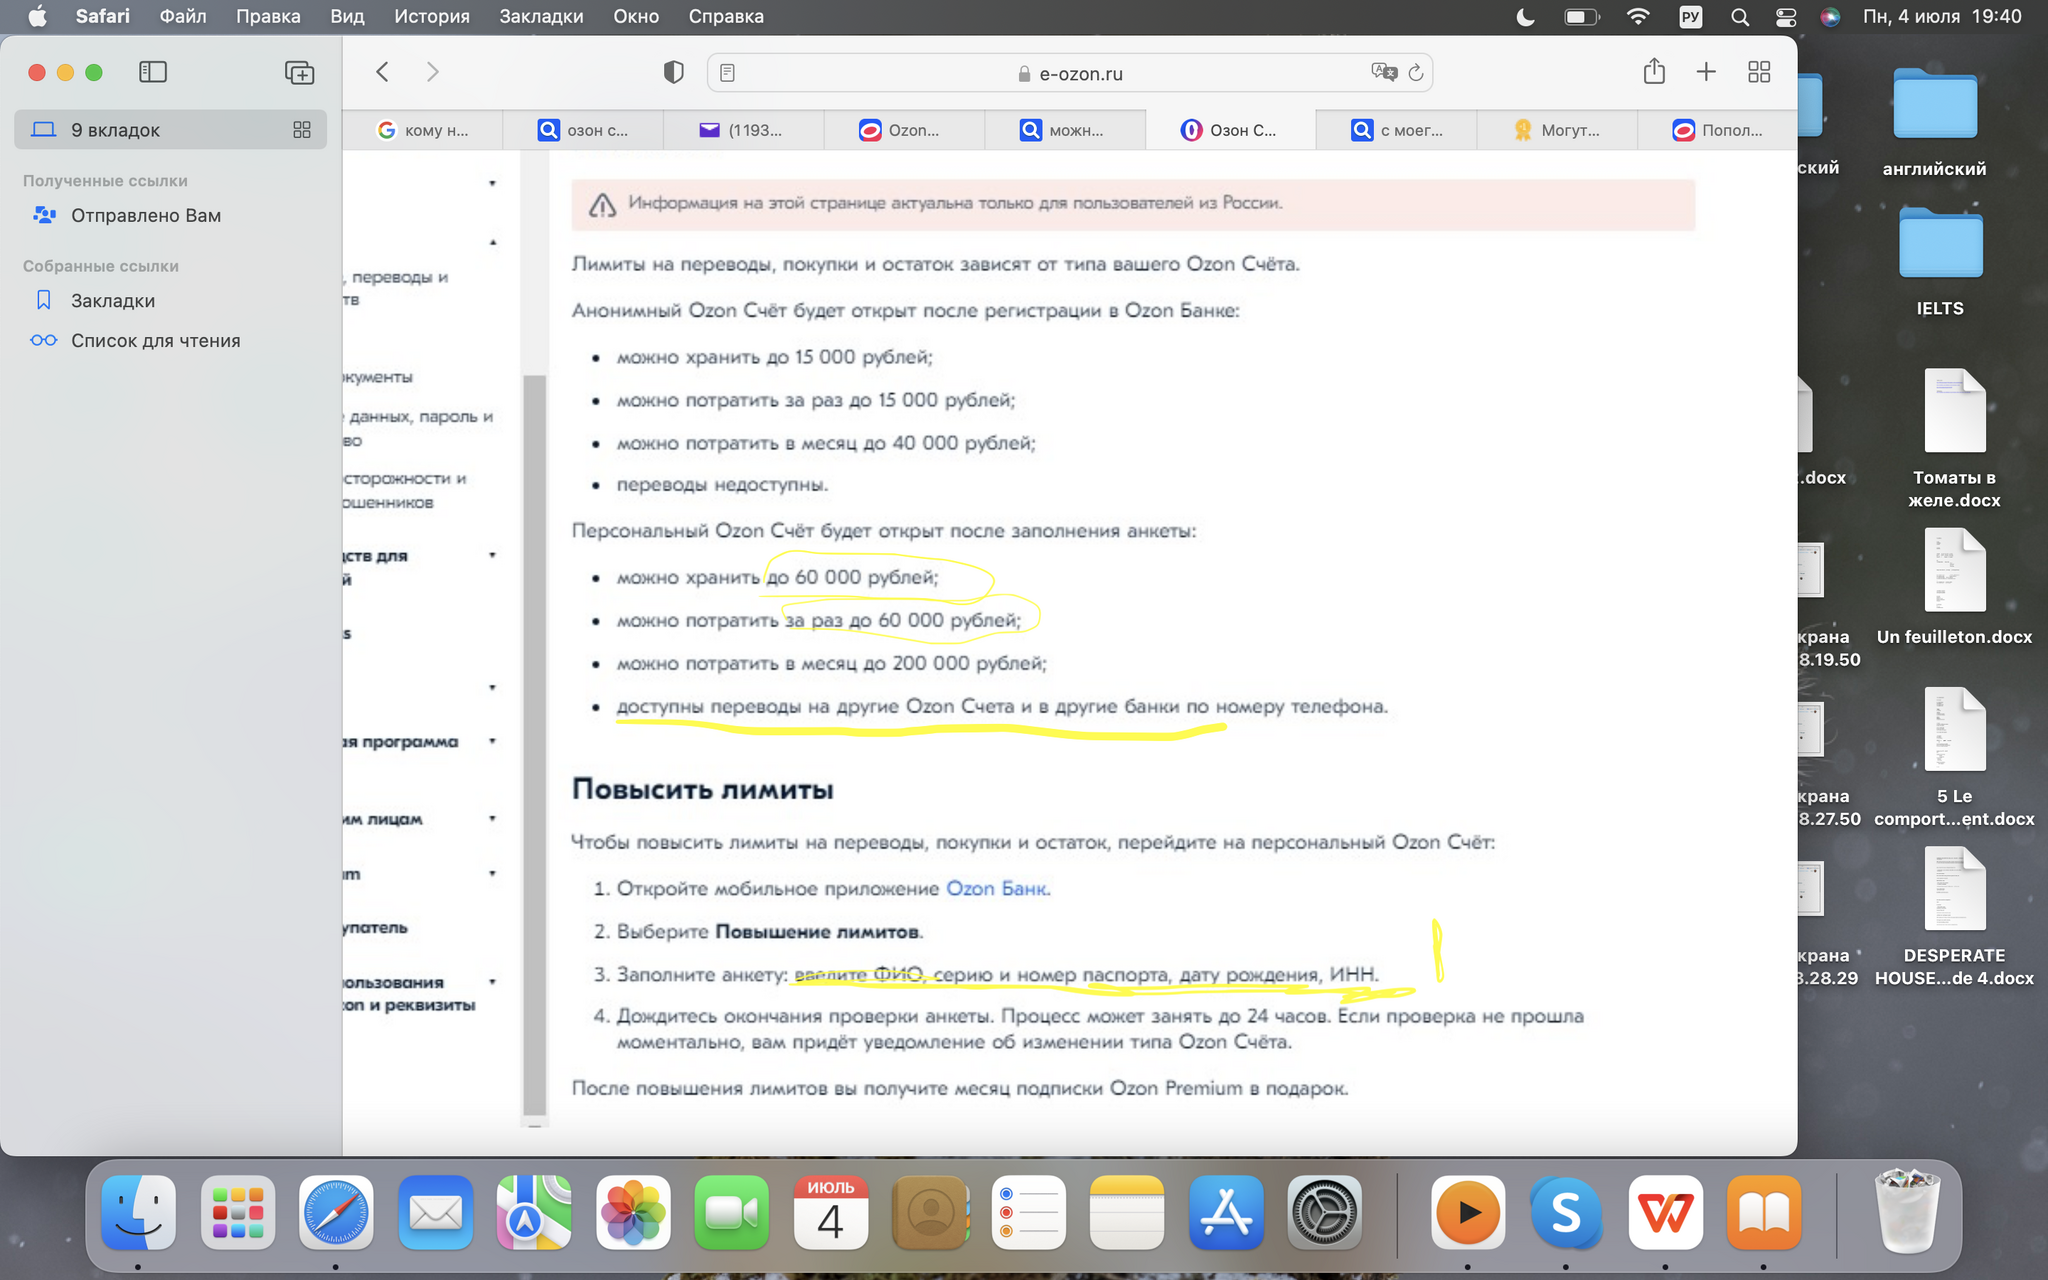Switch to the Попол... tab
This screenshot has width=2048, height=1280.
click(x=1718, y=130)
